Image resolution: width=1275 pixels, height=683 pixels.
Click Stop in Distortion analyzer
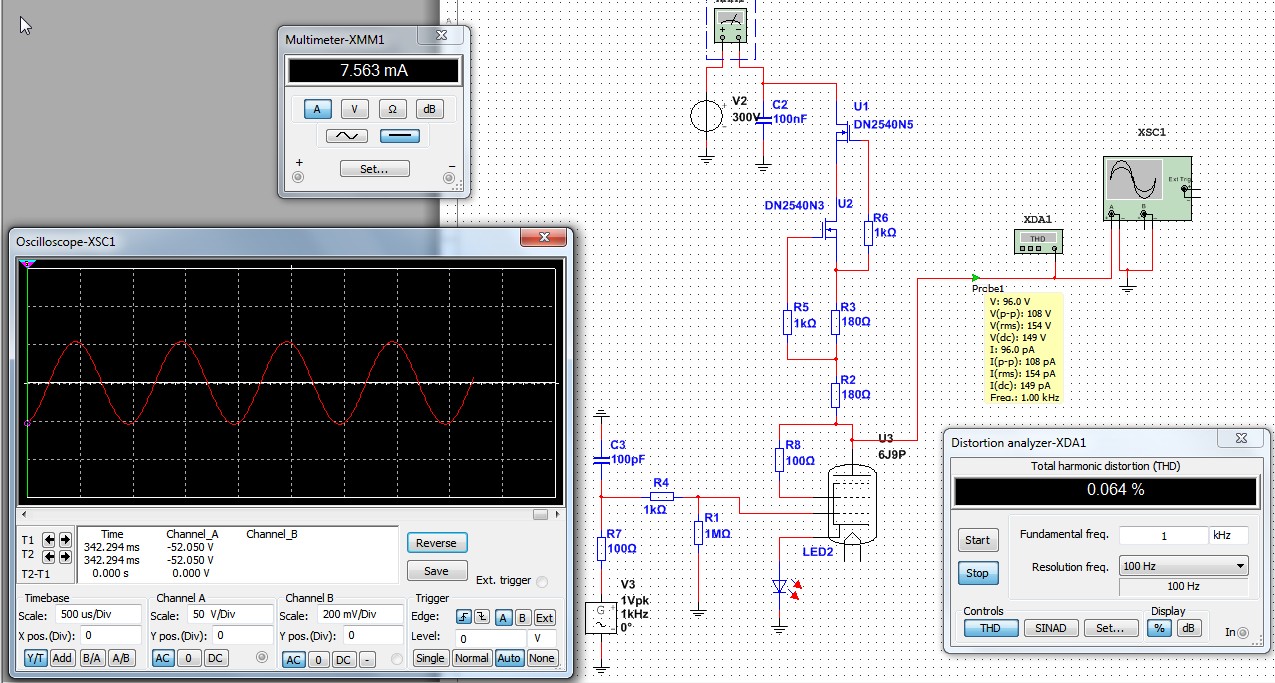coord(977,573)
